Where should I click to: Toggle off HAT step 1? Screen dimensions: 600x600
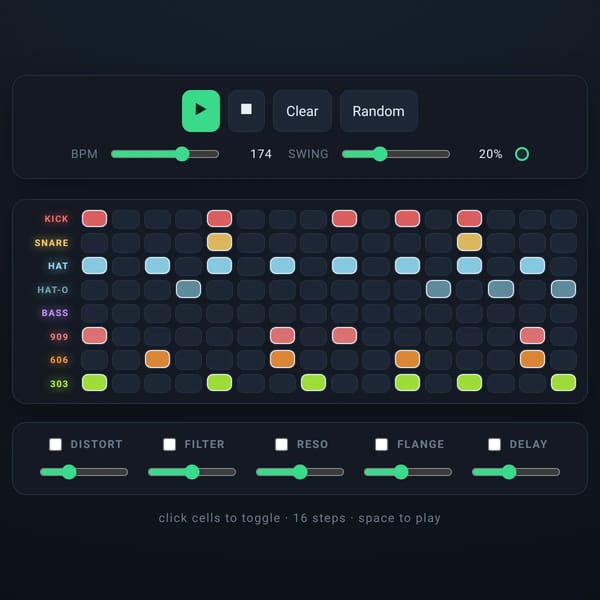(x=95, y=266)
